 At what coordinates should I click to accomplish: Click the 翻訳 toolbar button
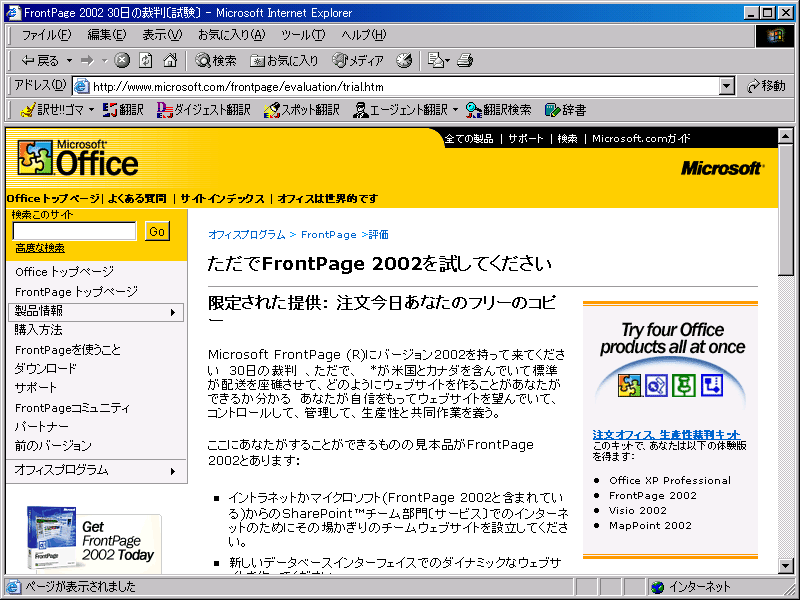(x=123, y=110)
